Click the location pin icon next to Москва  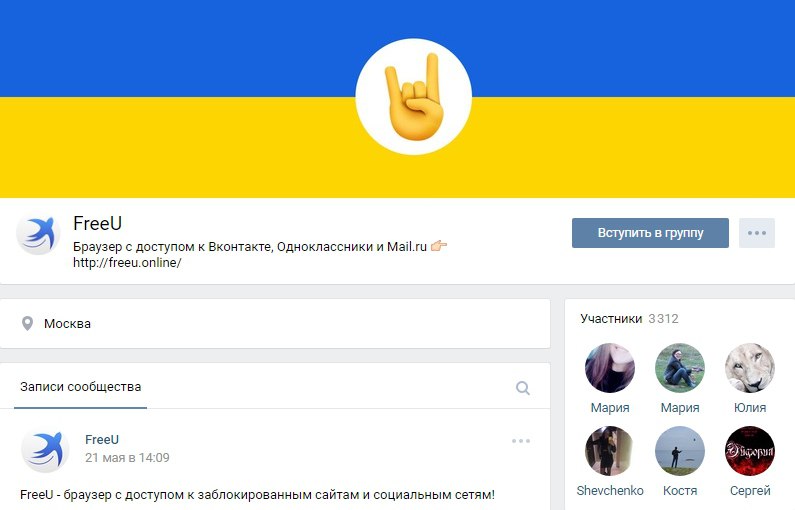(27, 323)
